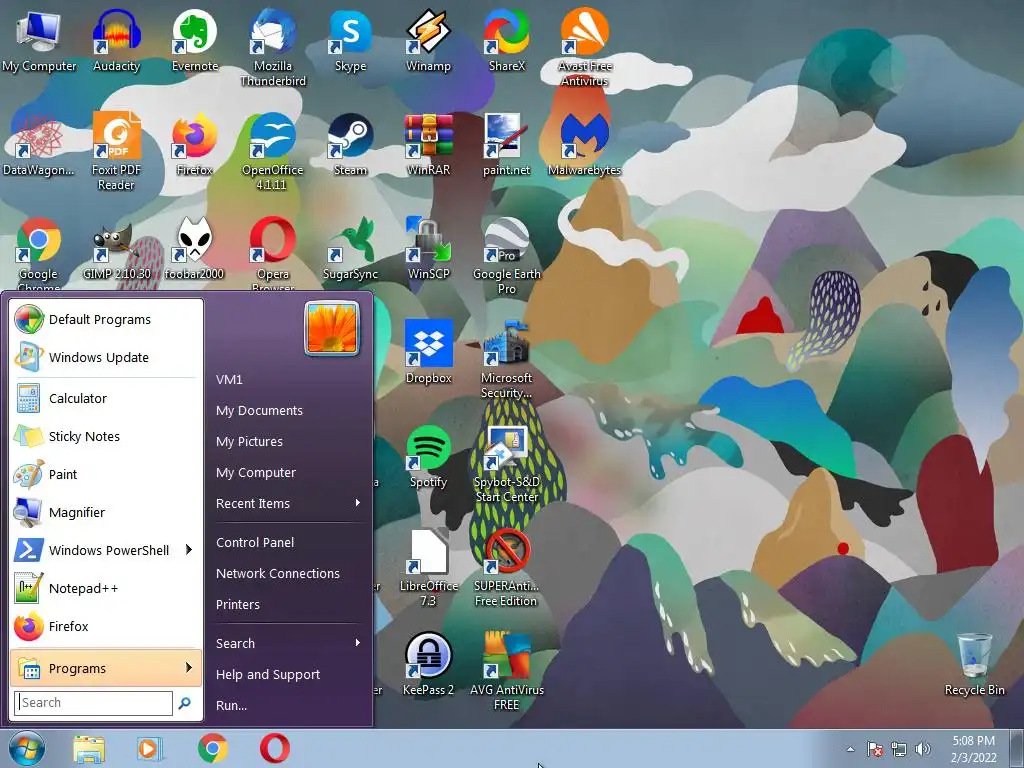This screenshot has height=768, width=1024.
Task: Select the Google Earth Pro icon
Action: pos(507,255)
